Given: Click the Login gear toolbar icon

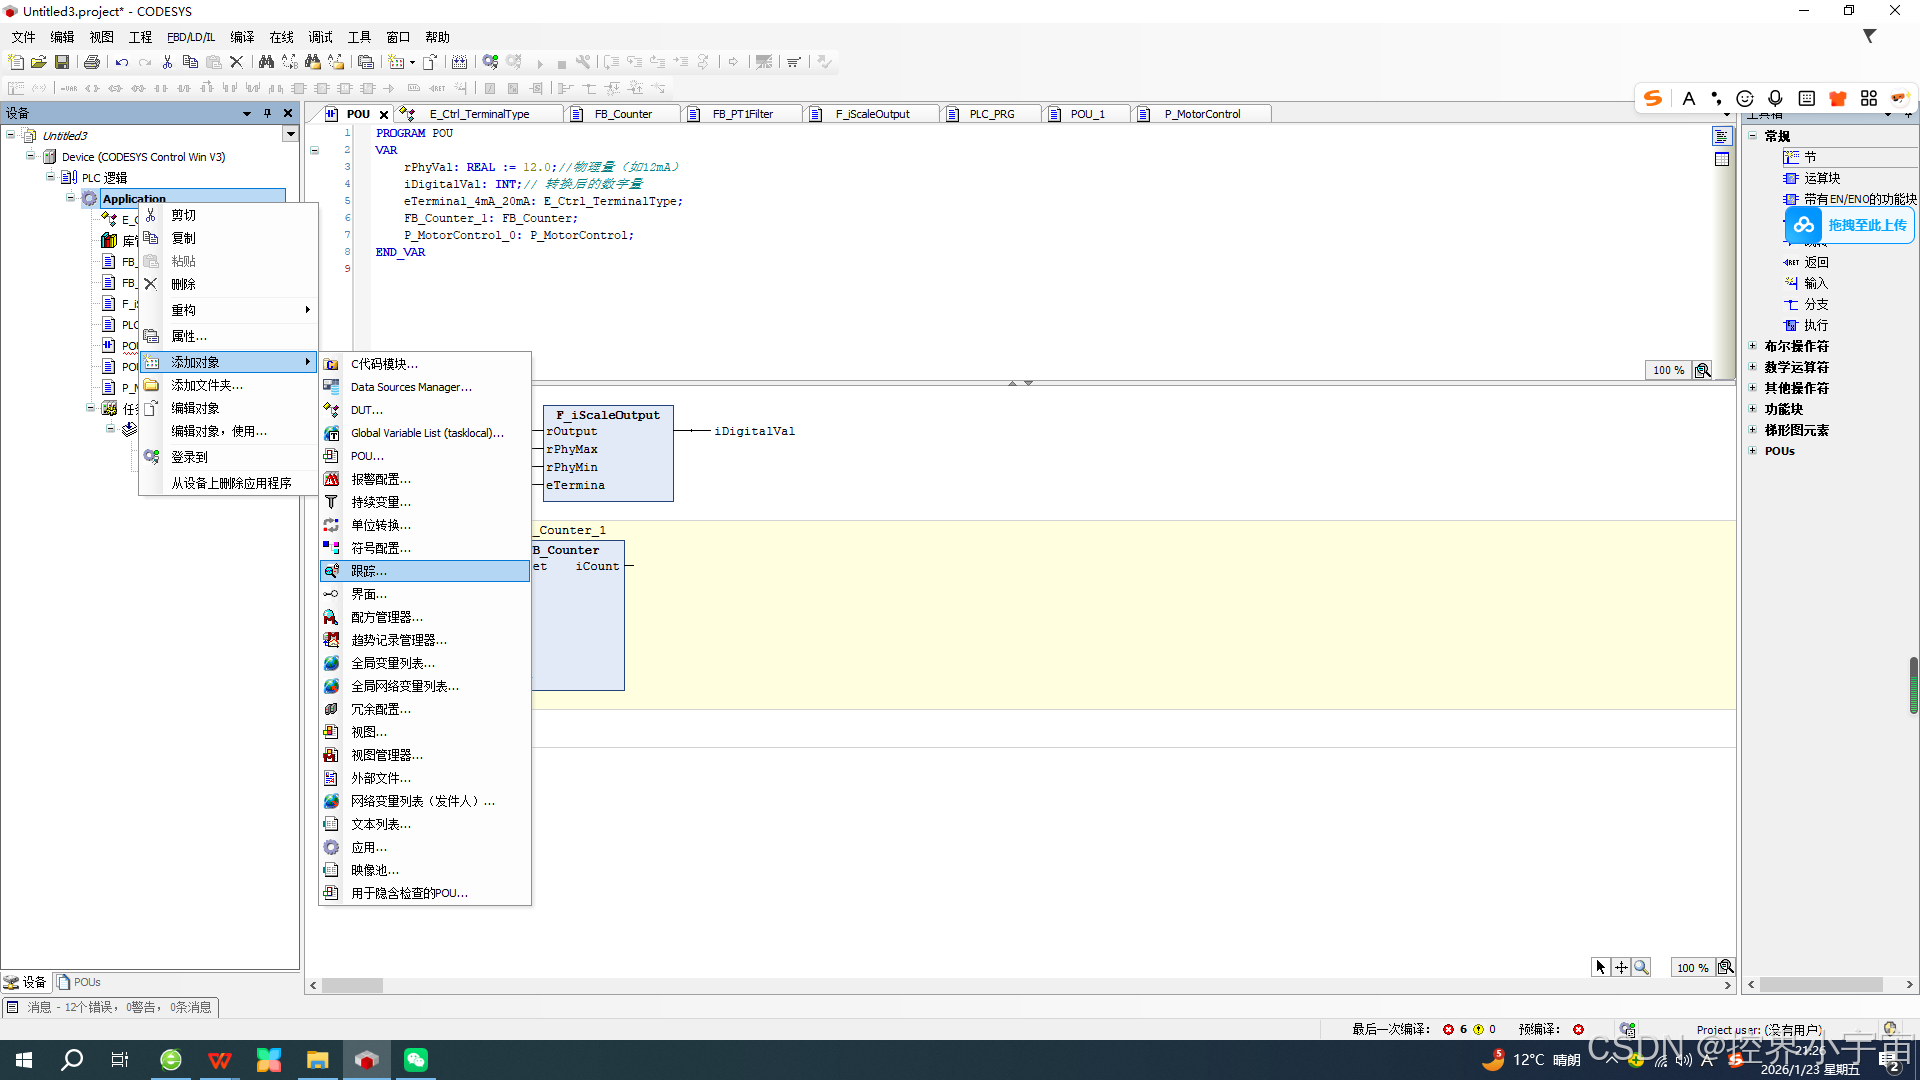Looking at the screenshot, I should [x=490, y=62].
